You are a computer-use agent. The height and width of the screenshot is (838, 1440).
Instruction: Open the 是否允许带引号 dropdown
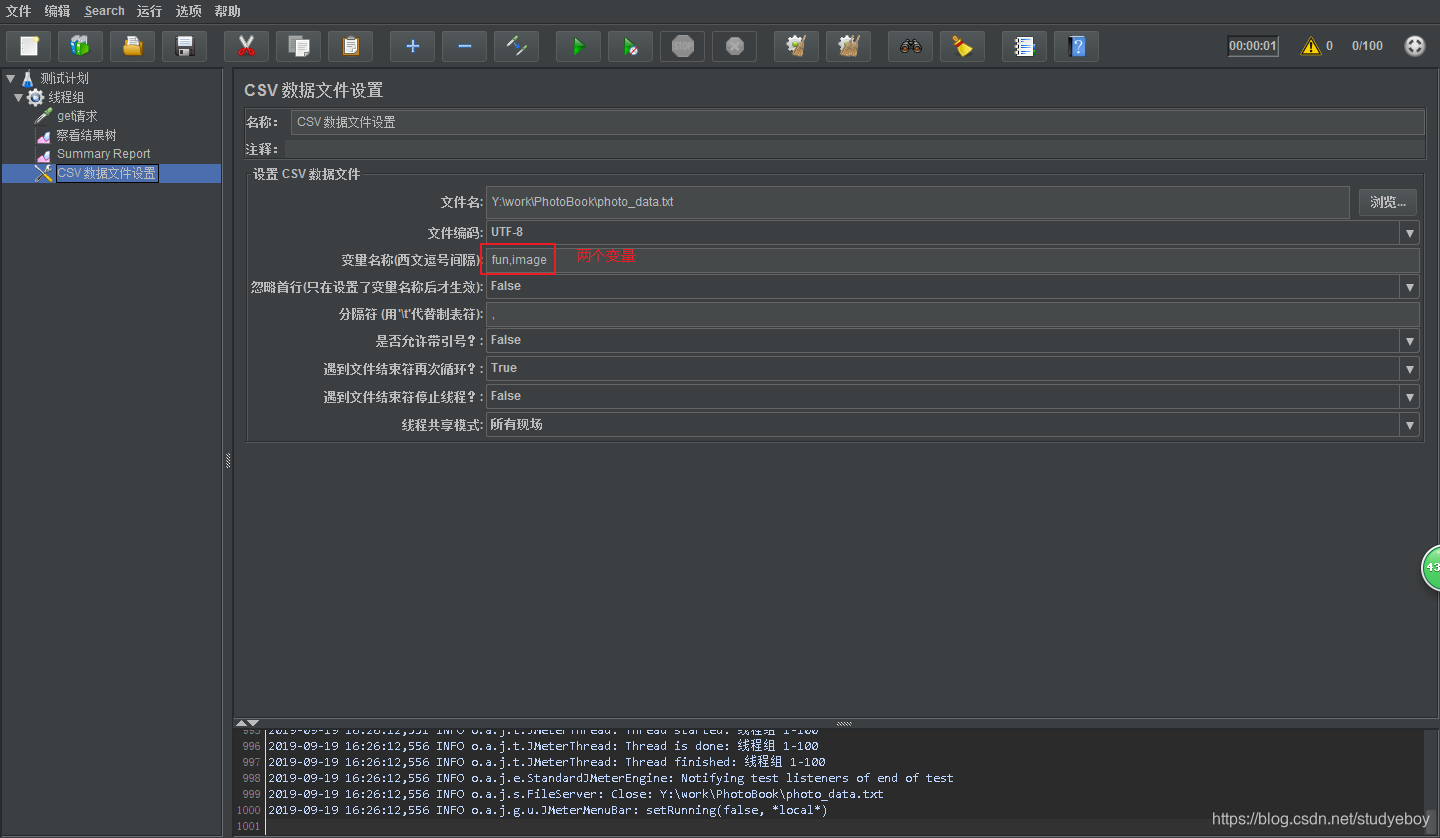pyautogui.click(x=1410, y=341)
